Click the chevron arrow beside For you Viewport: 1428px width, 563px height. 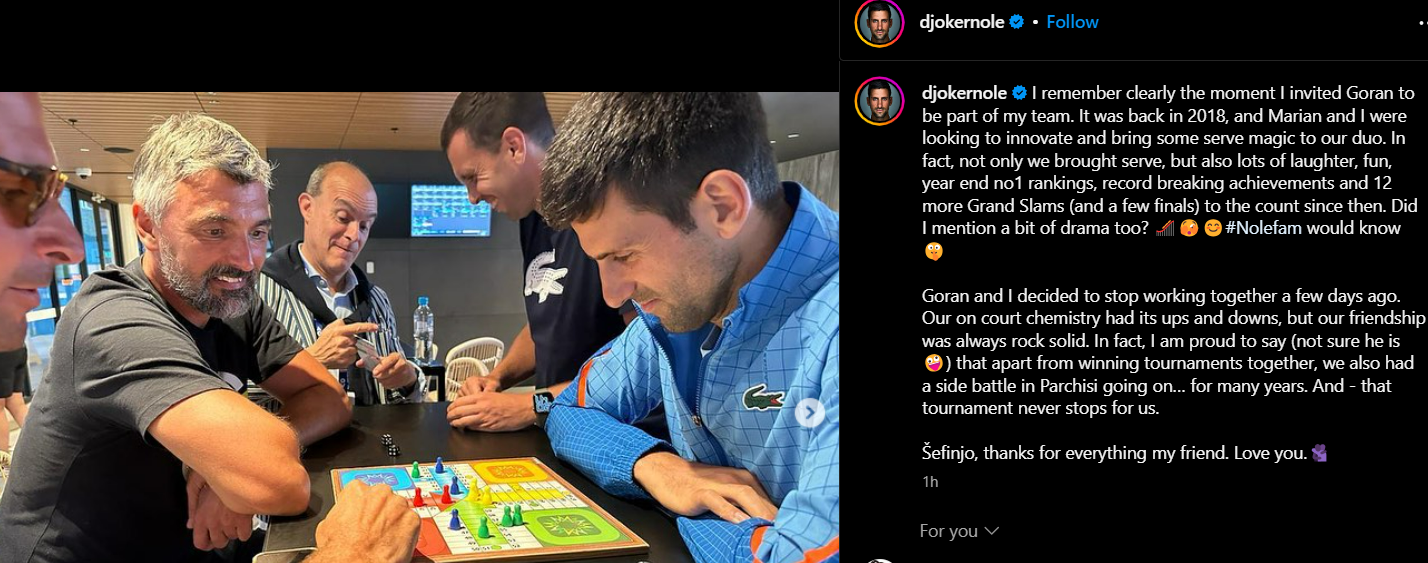tap(991, 531)
